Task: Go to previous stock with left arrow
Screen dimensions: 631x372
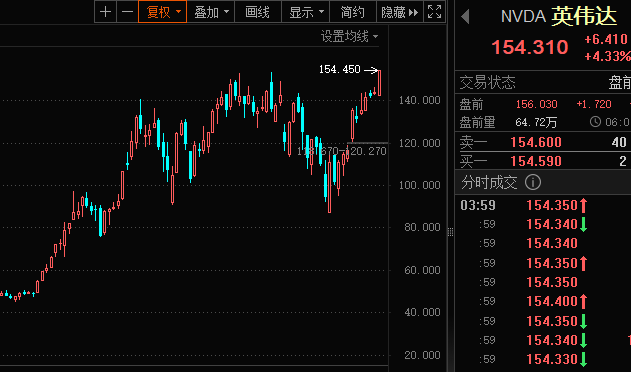Action: [466, 17]
